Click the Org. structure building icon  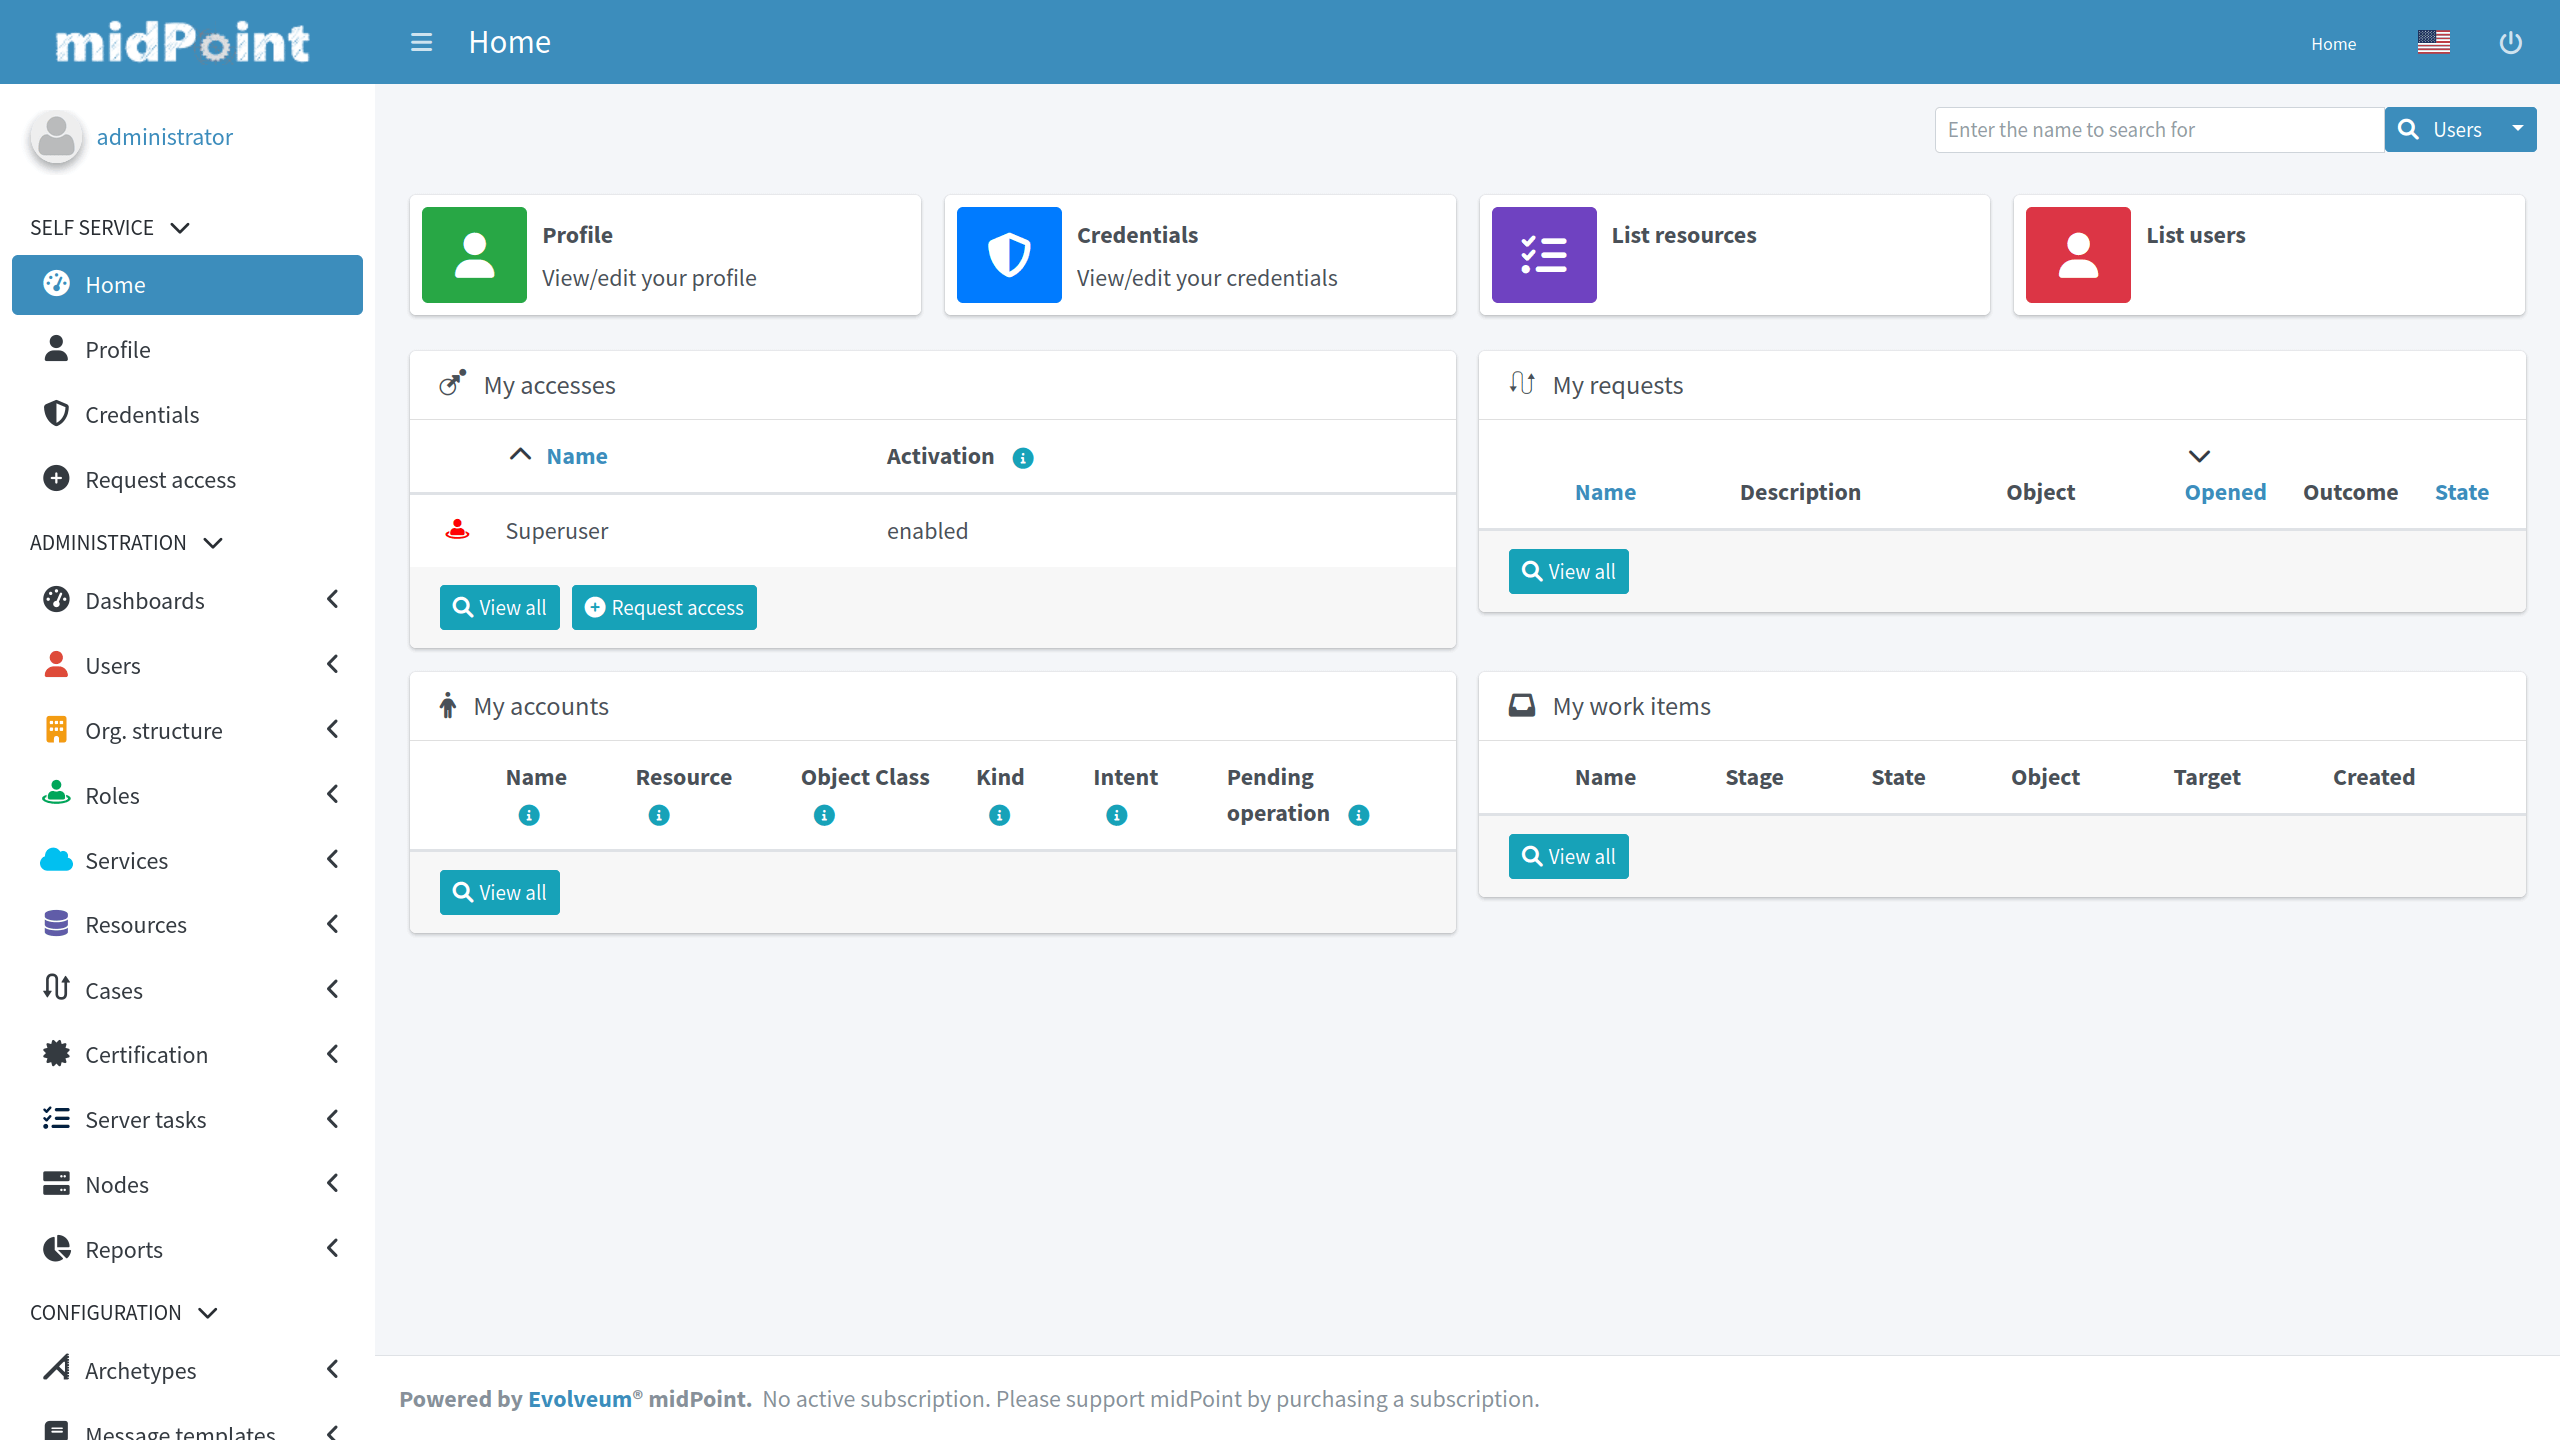click(56, 729)
